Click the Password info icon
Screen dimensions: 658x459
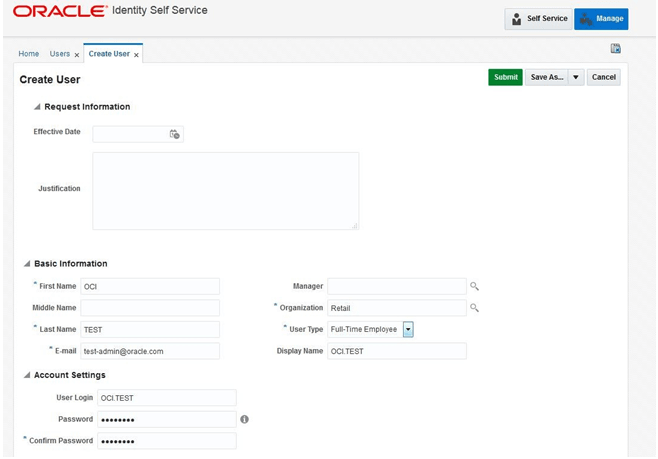(244, 419)
